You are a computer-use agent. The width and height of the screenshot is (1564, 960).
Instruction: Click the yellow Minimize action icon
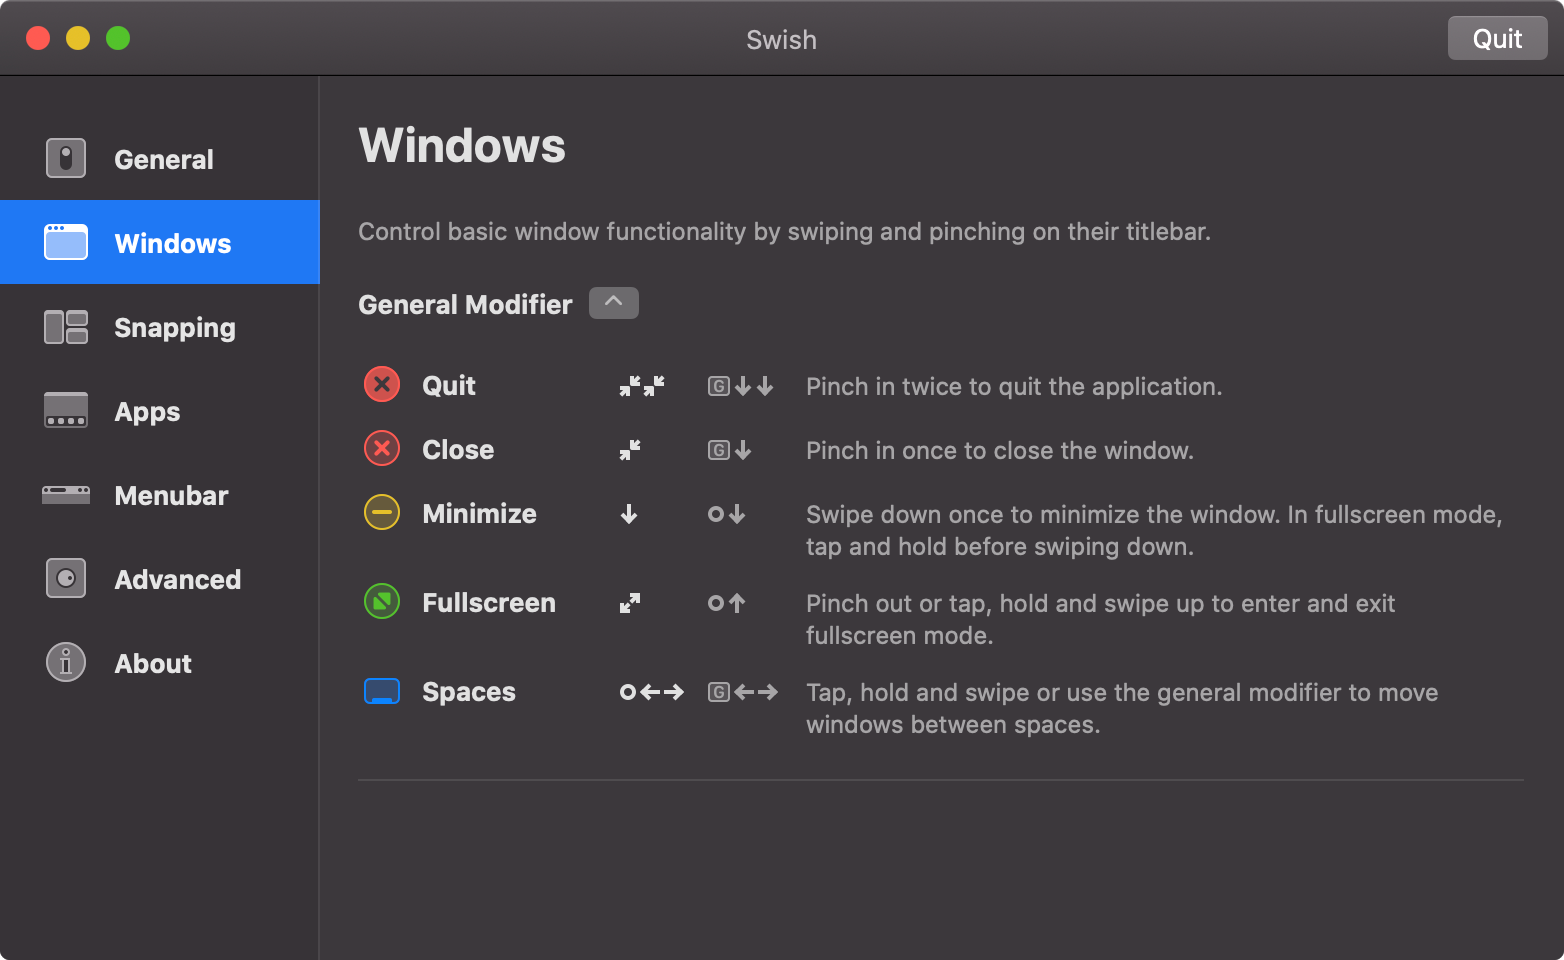coord(382,512)
